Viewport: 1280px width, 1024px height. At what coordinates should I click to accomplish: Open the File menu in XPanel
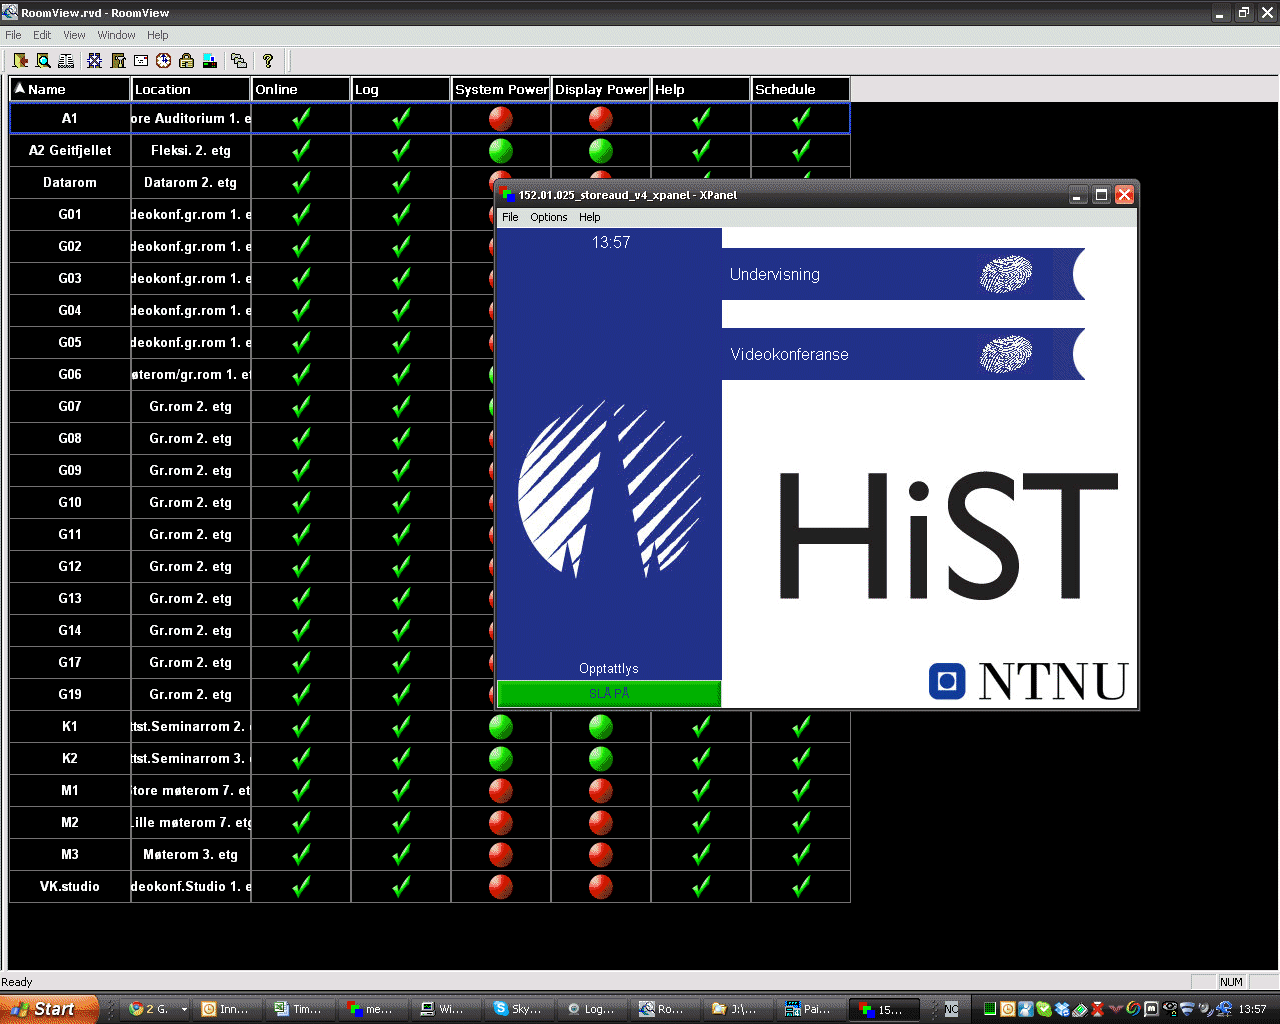tap(510, 217)
